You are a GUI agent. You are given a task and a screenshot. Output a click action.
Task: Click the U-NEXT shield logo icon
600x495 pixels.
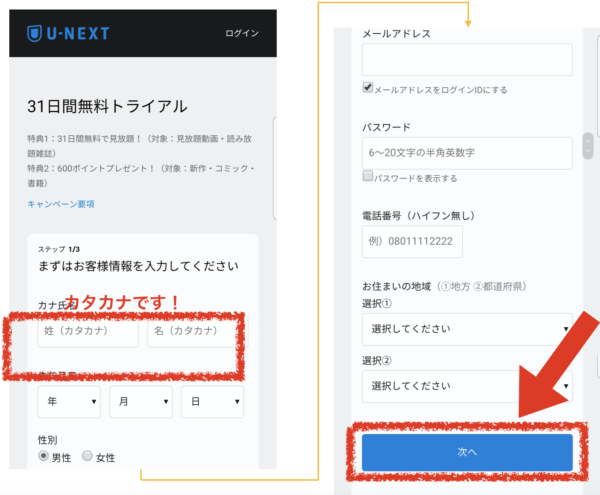(x=34, y=33)
